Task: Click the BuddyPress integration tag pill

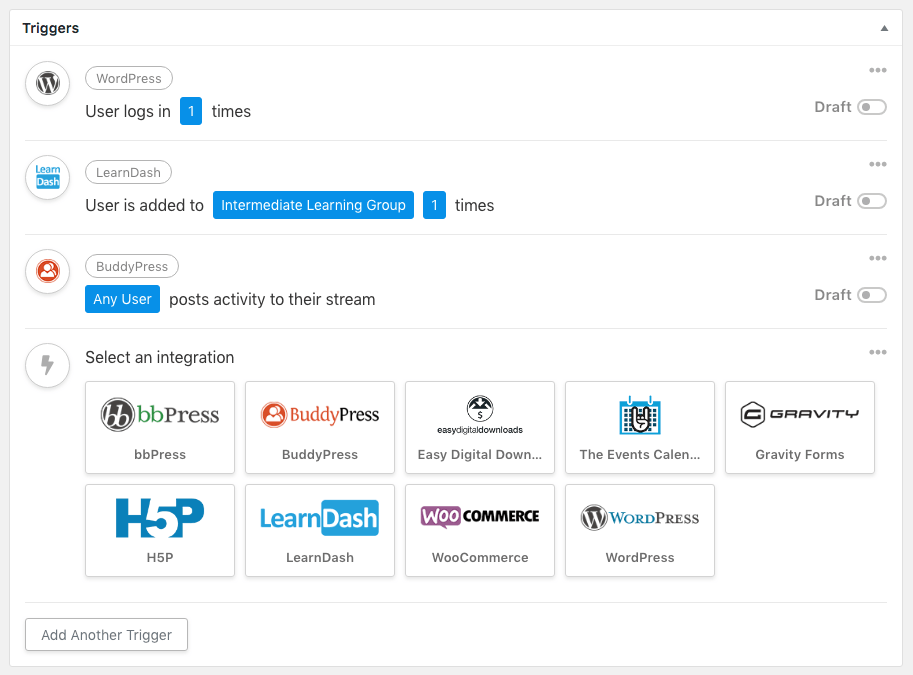Action: click(x=132, y=266)
